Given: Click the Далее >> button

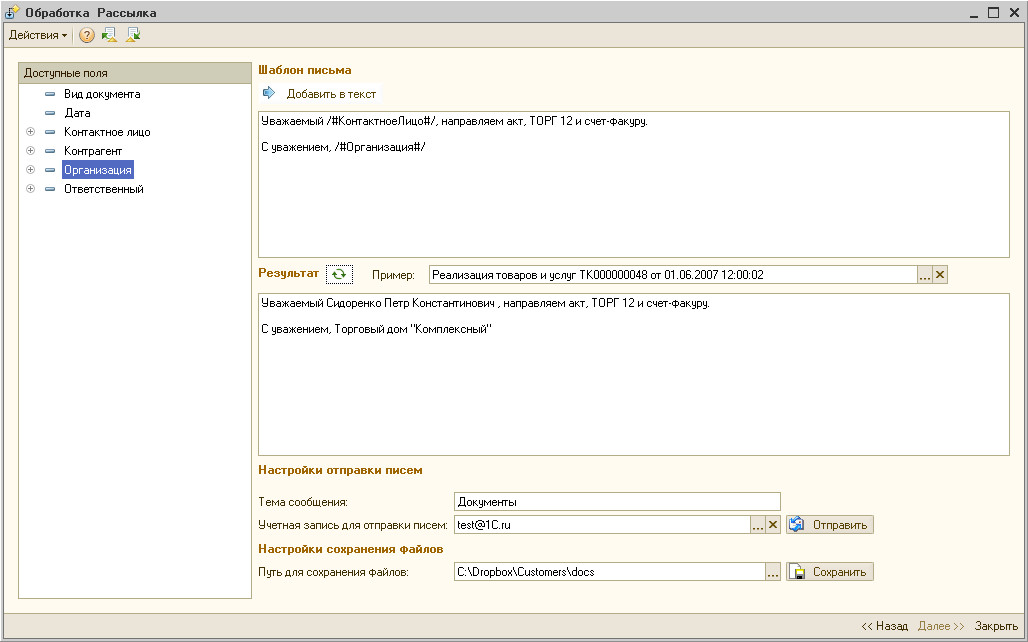Looking at the screenshot, I should [x=941, y=626].
